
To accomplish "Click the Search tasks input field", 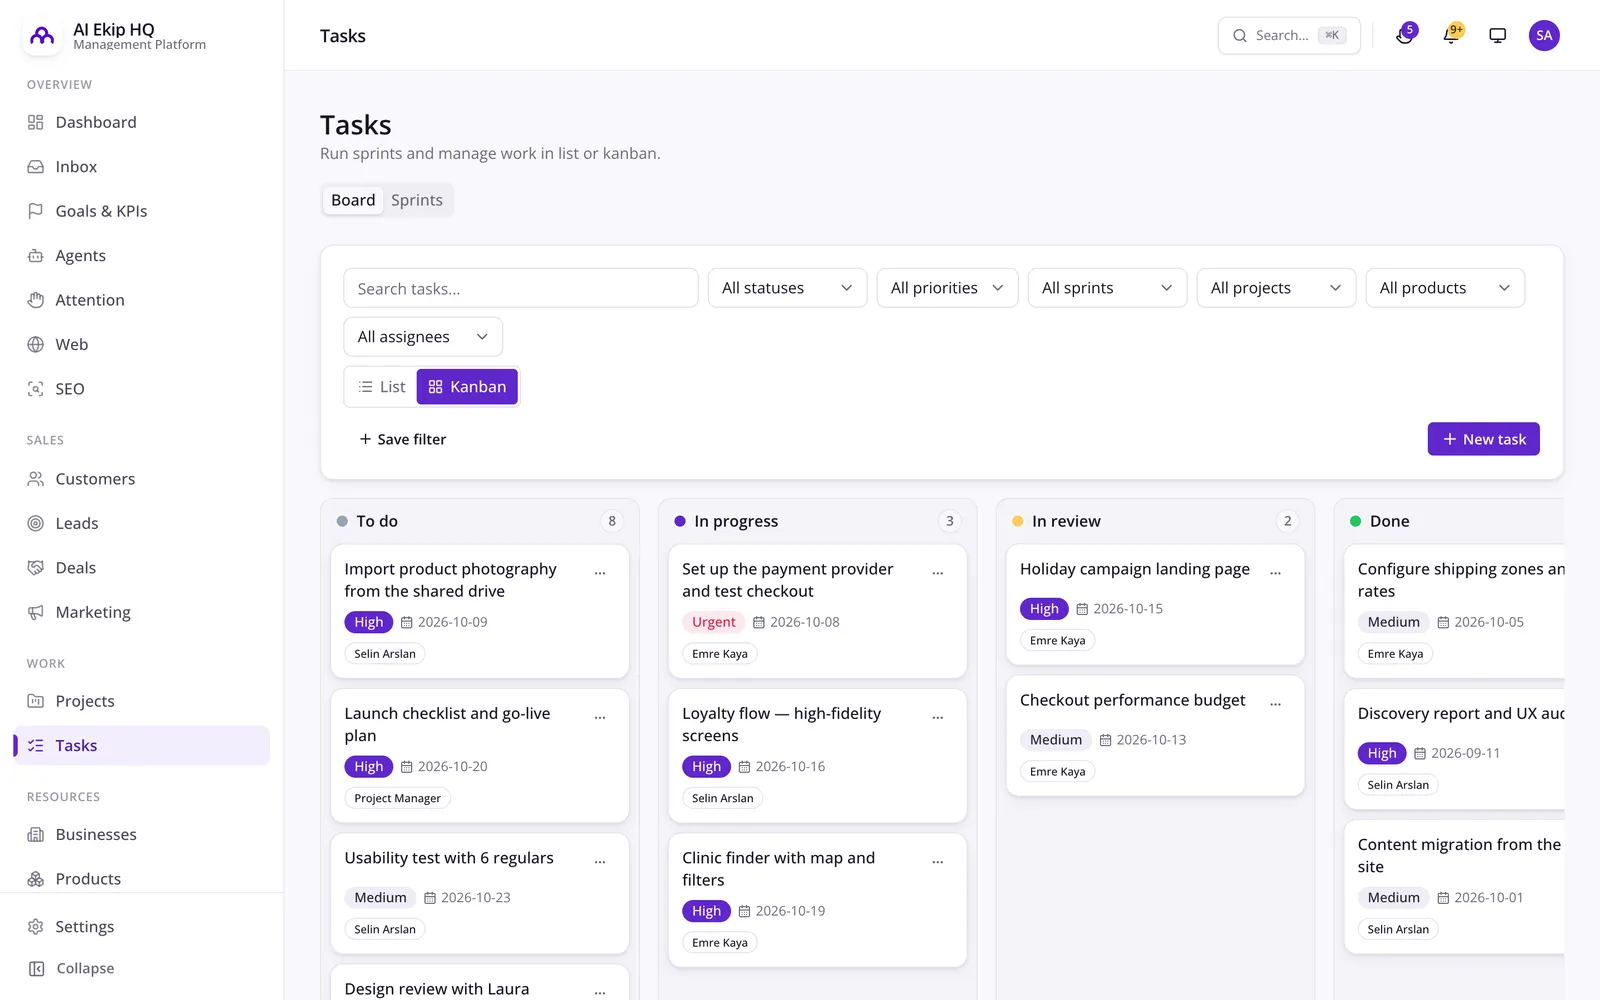I will tap(521, 288).
